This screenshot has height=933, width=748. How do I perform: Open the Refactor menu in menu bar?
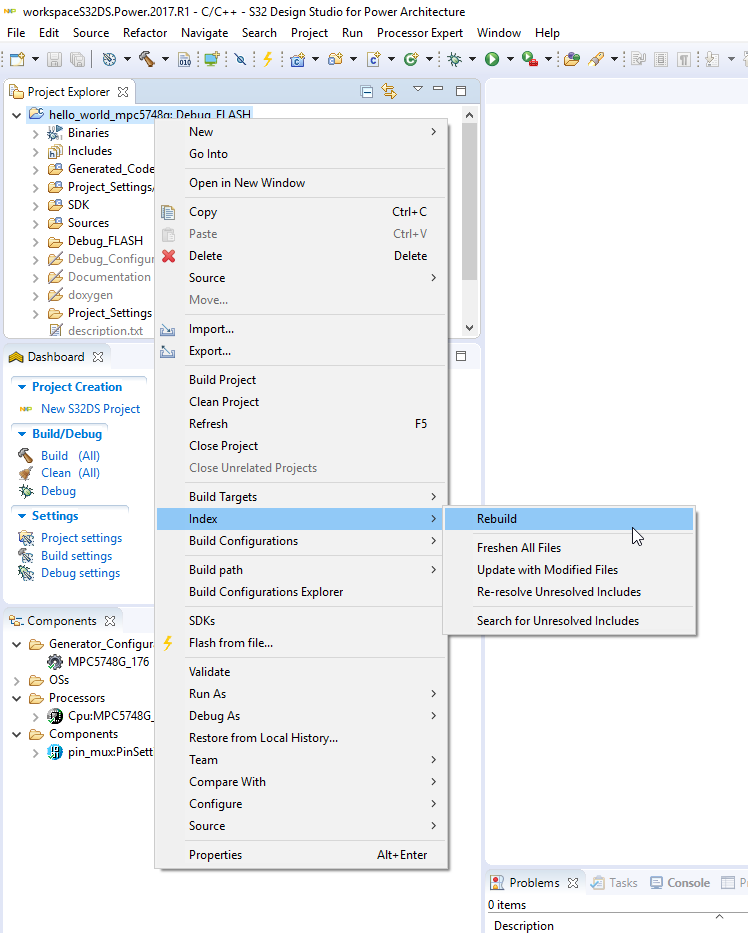click(x=145, y=33)
